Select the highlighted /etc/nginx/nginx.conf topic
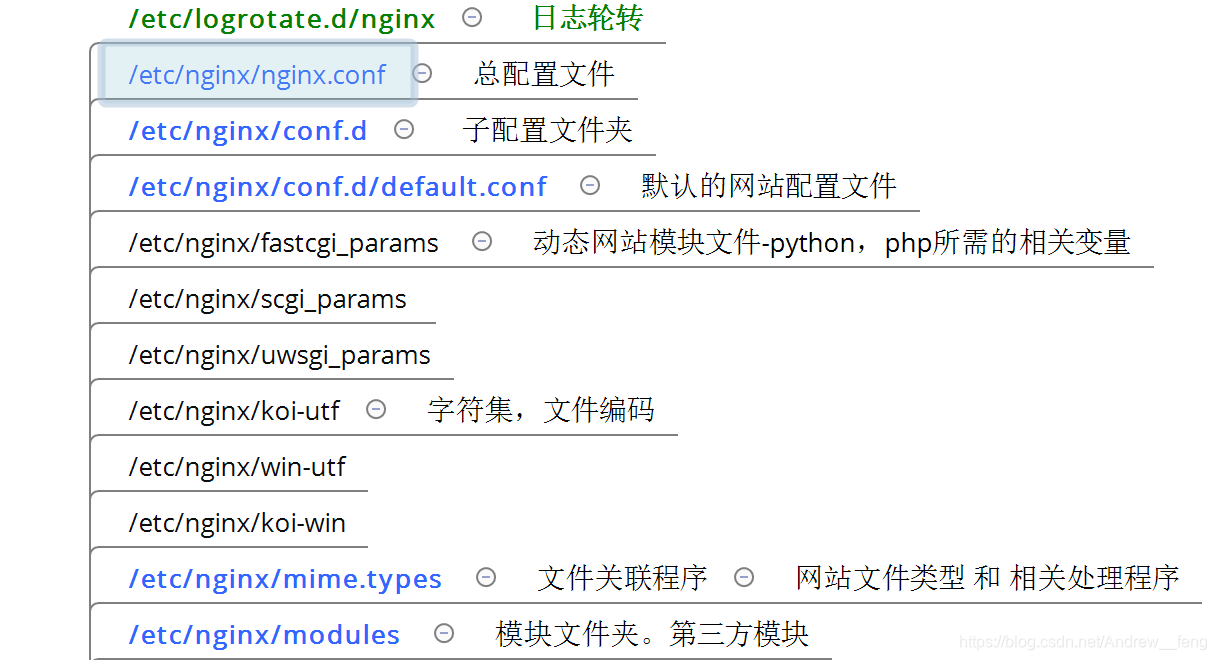Viewport: 1216px width, 660px height. tap(257, 74)
